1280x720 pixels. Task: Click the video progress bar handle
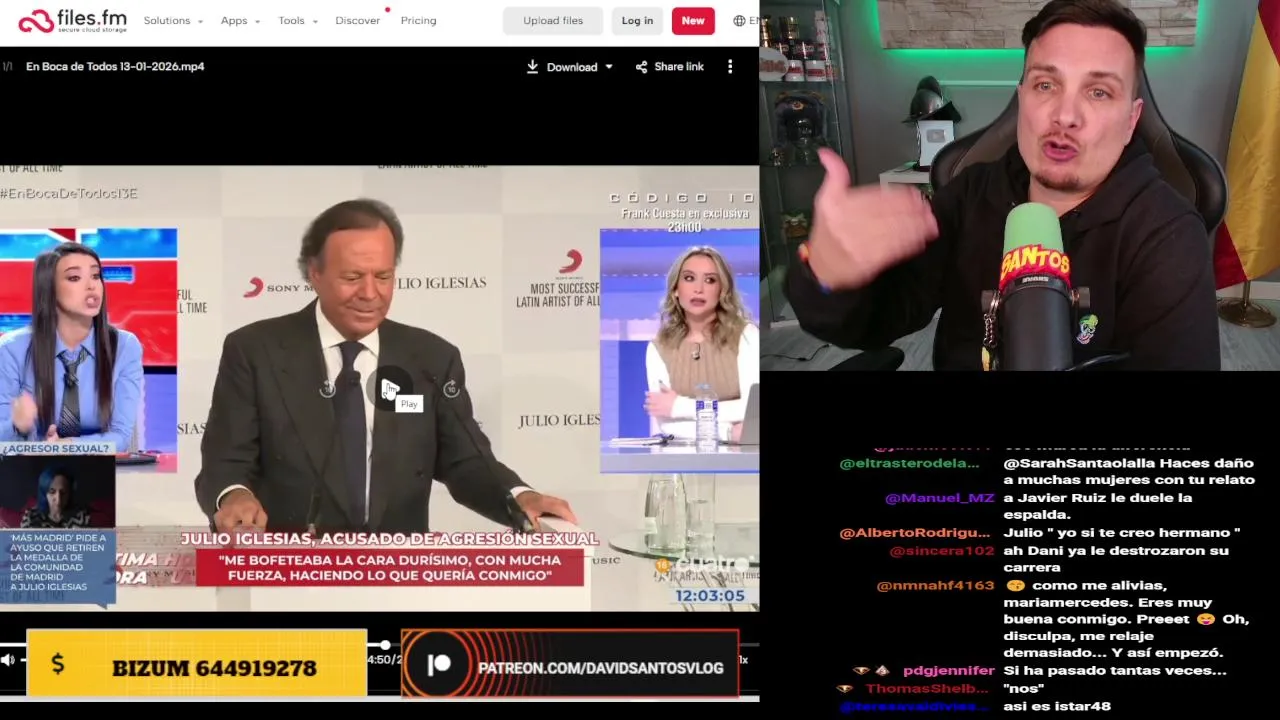[385, 644]
